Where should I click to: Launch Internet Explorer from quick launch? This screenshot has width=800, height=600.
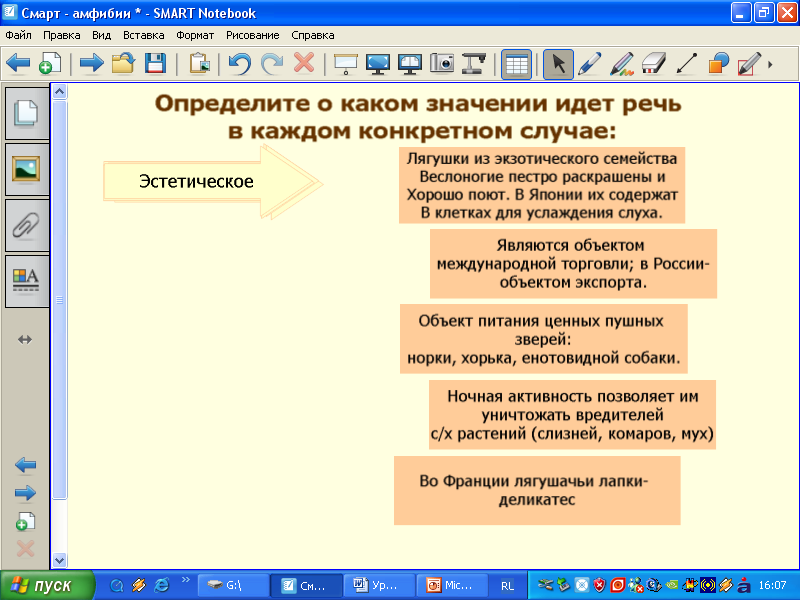[x=162, y=585]
